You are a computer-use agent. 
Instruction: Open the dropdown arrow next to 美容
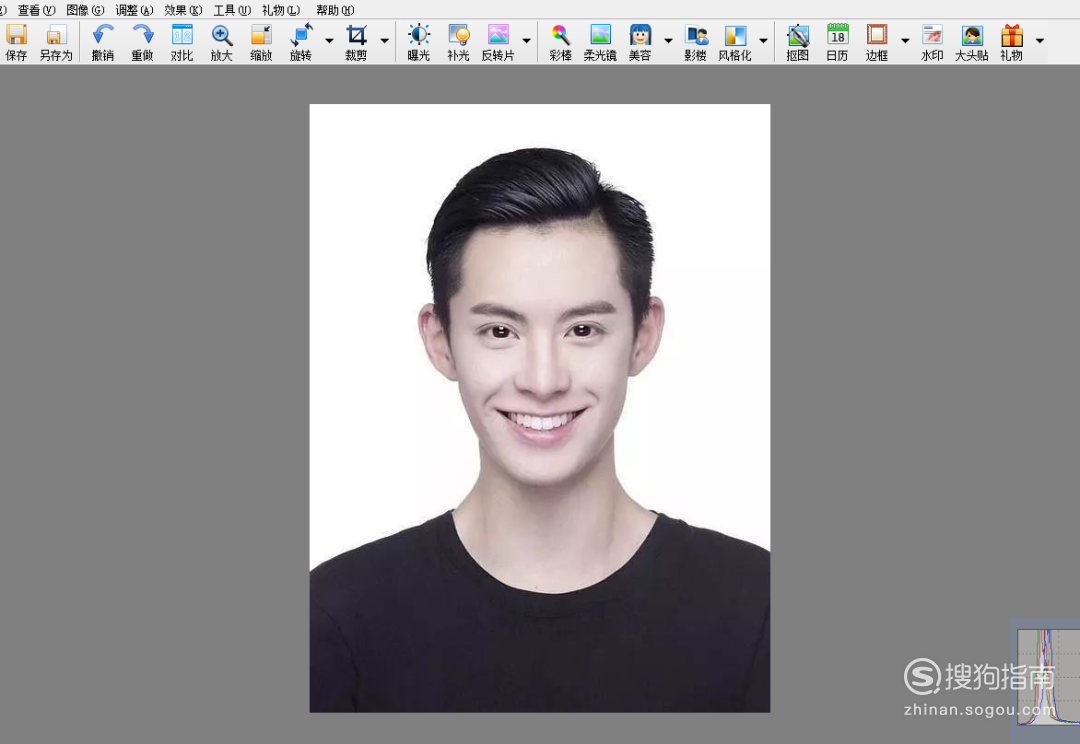[668, 41]
